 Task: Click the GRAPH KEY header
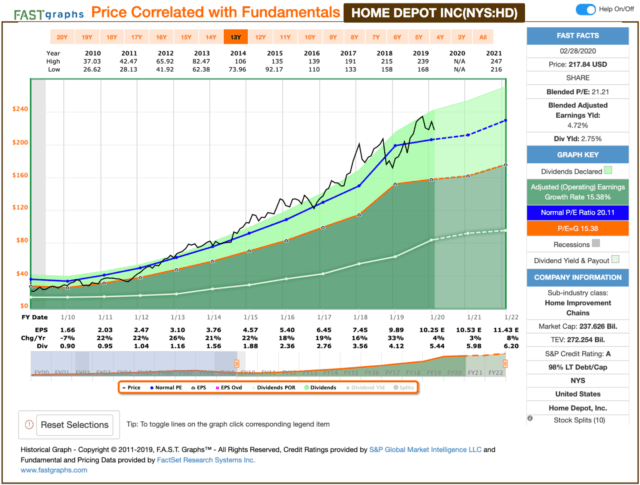[578, 155]
